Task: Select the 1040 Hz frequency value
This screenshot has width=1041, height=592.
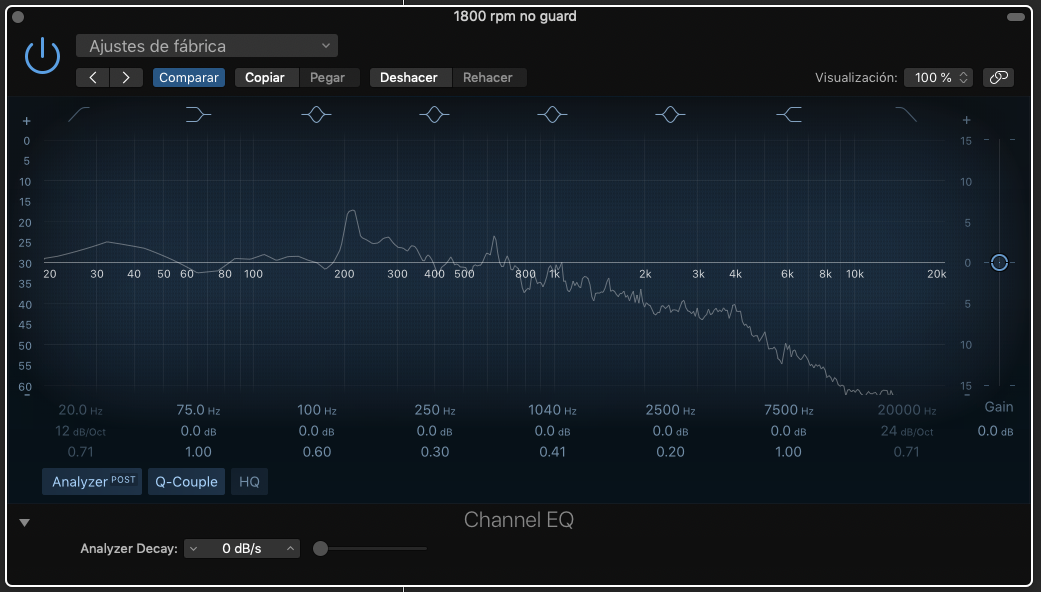Action: point(552,410)
